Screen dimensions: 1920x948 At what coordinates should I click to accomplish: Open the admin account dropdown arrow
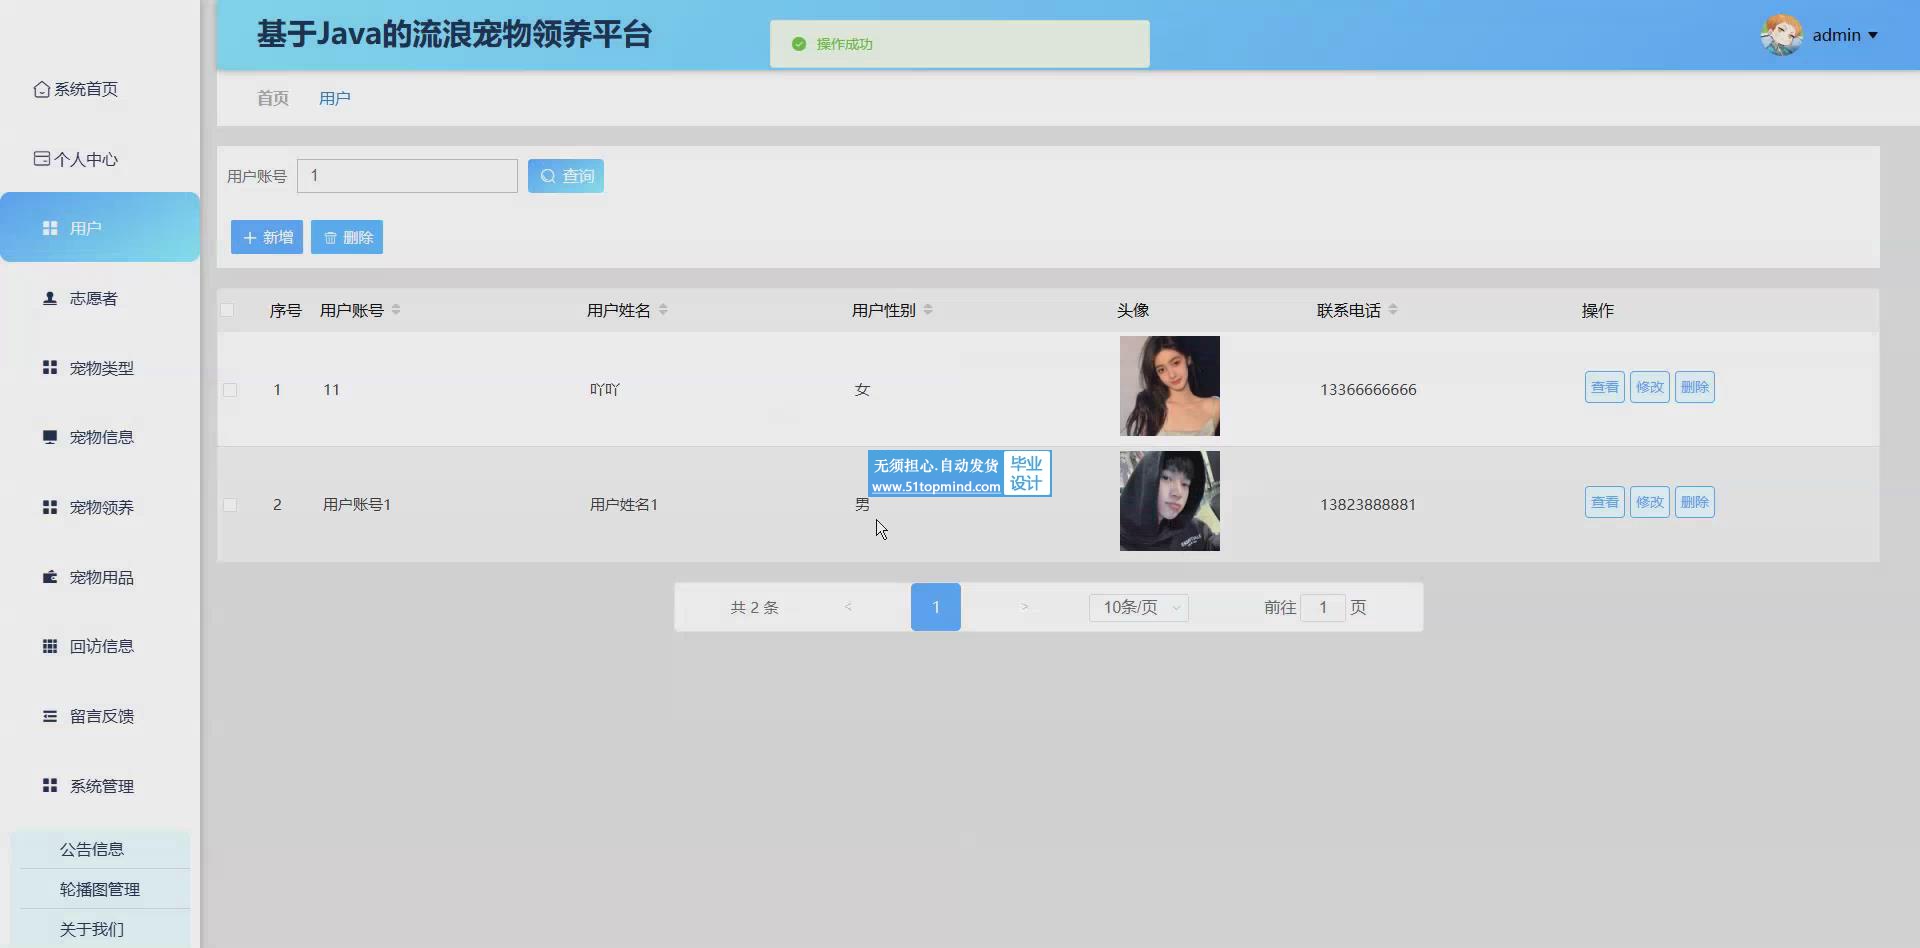pyautogui.click(x=1873, y=35)
